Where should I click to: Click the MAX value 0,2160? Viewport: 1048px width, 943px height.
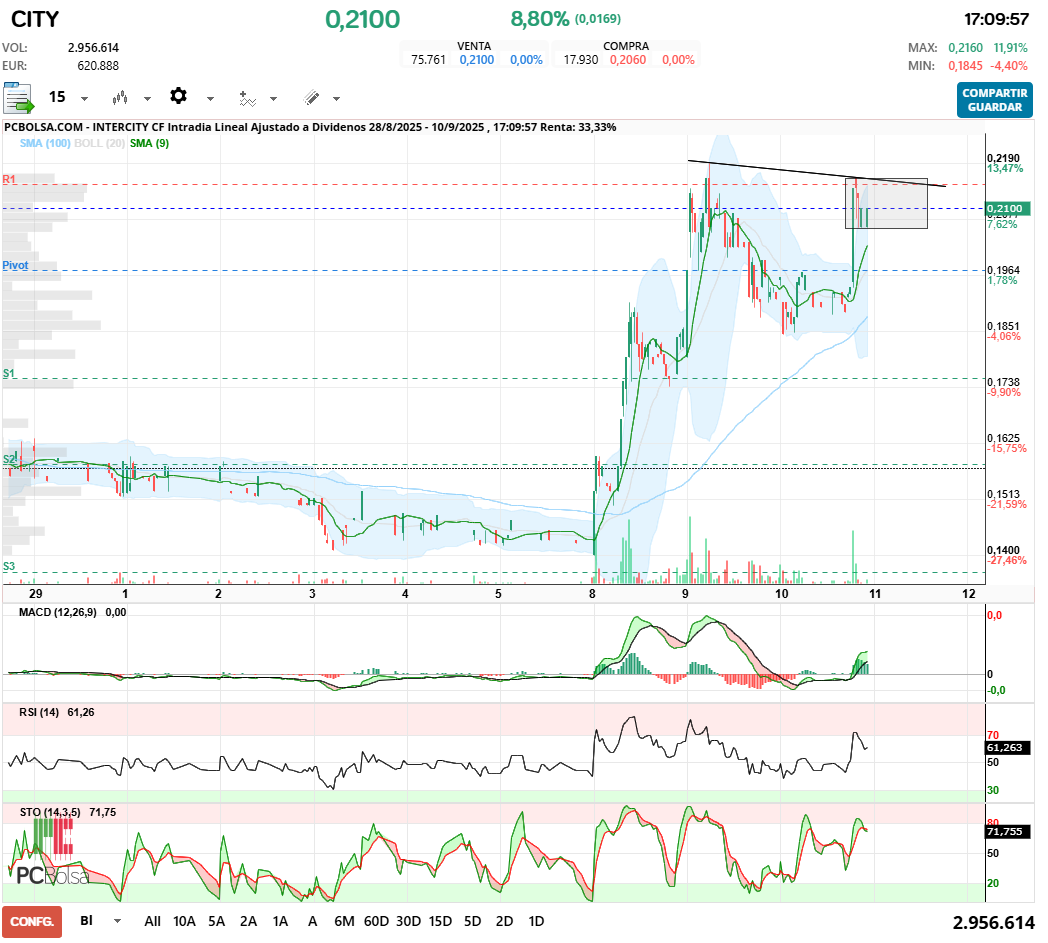(x=965, y=48)
